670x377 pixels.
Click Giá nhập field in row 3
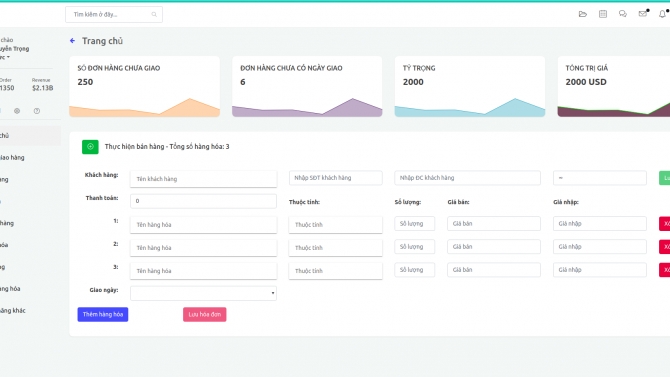click(599, 270)
